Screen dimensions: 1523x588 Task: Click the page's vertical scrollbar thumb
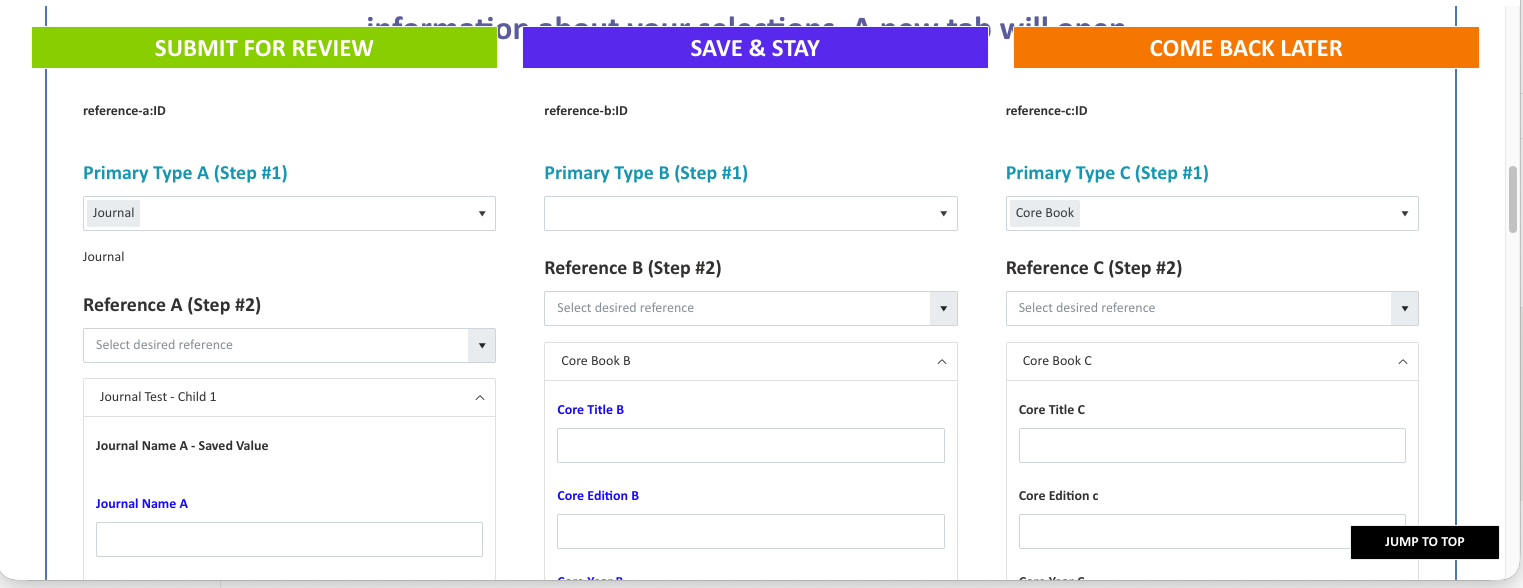point(1513,200)
